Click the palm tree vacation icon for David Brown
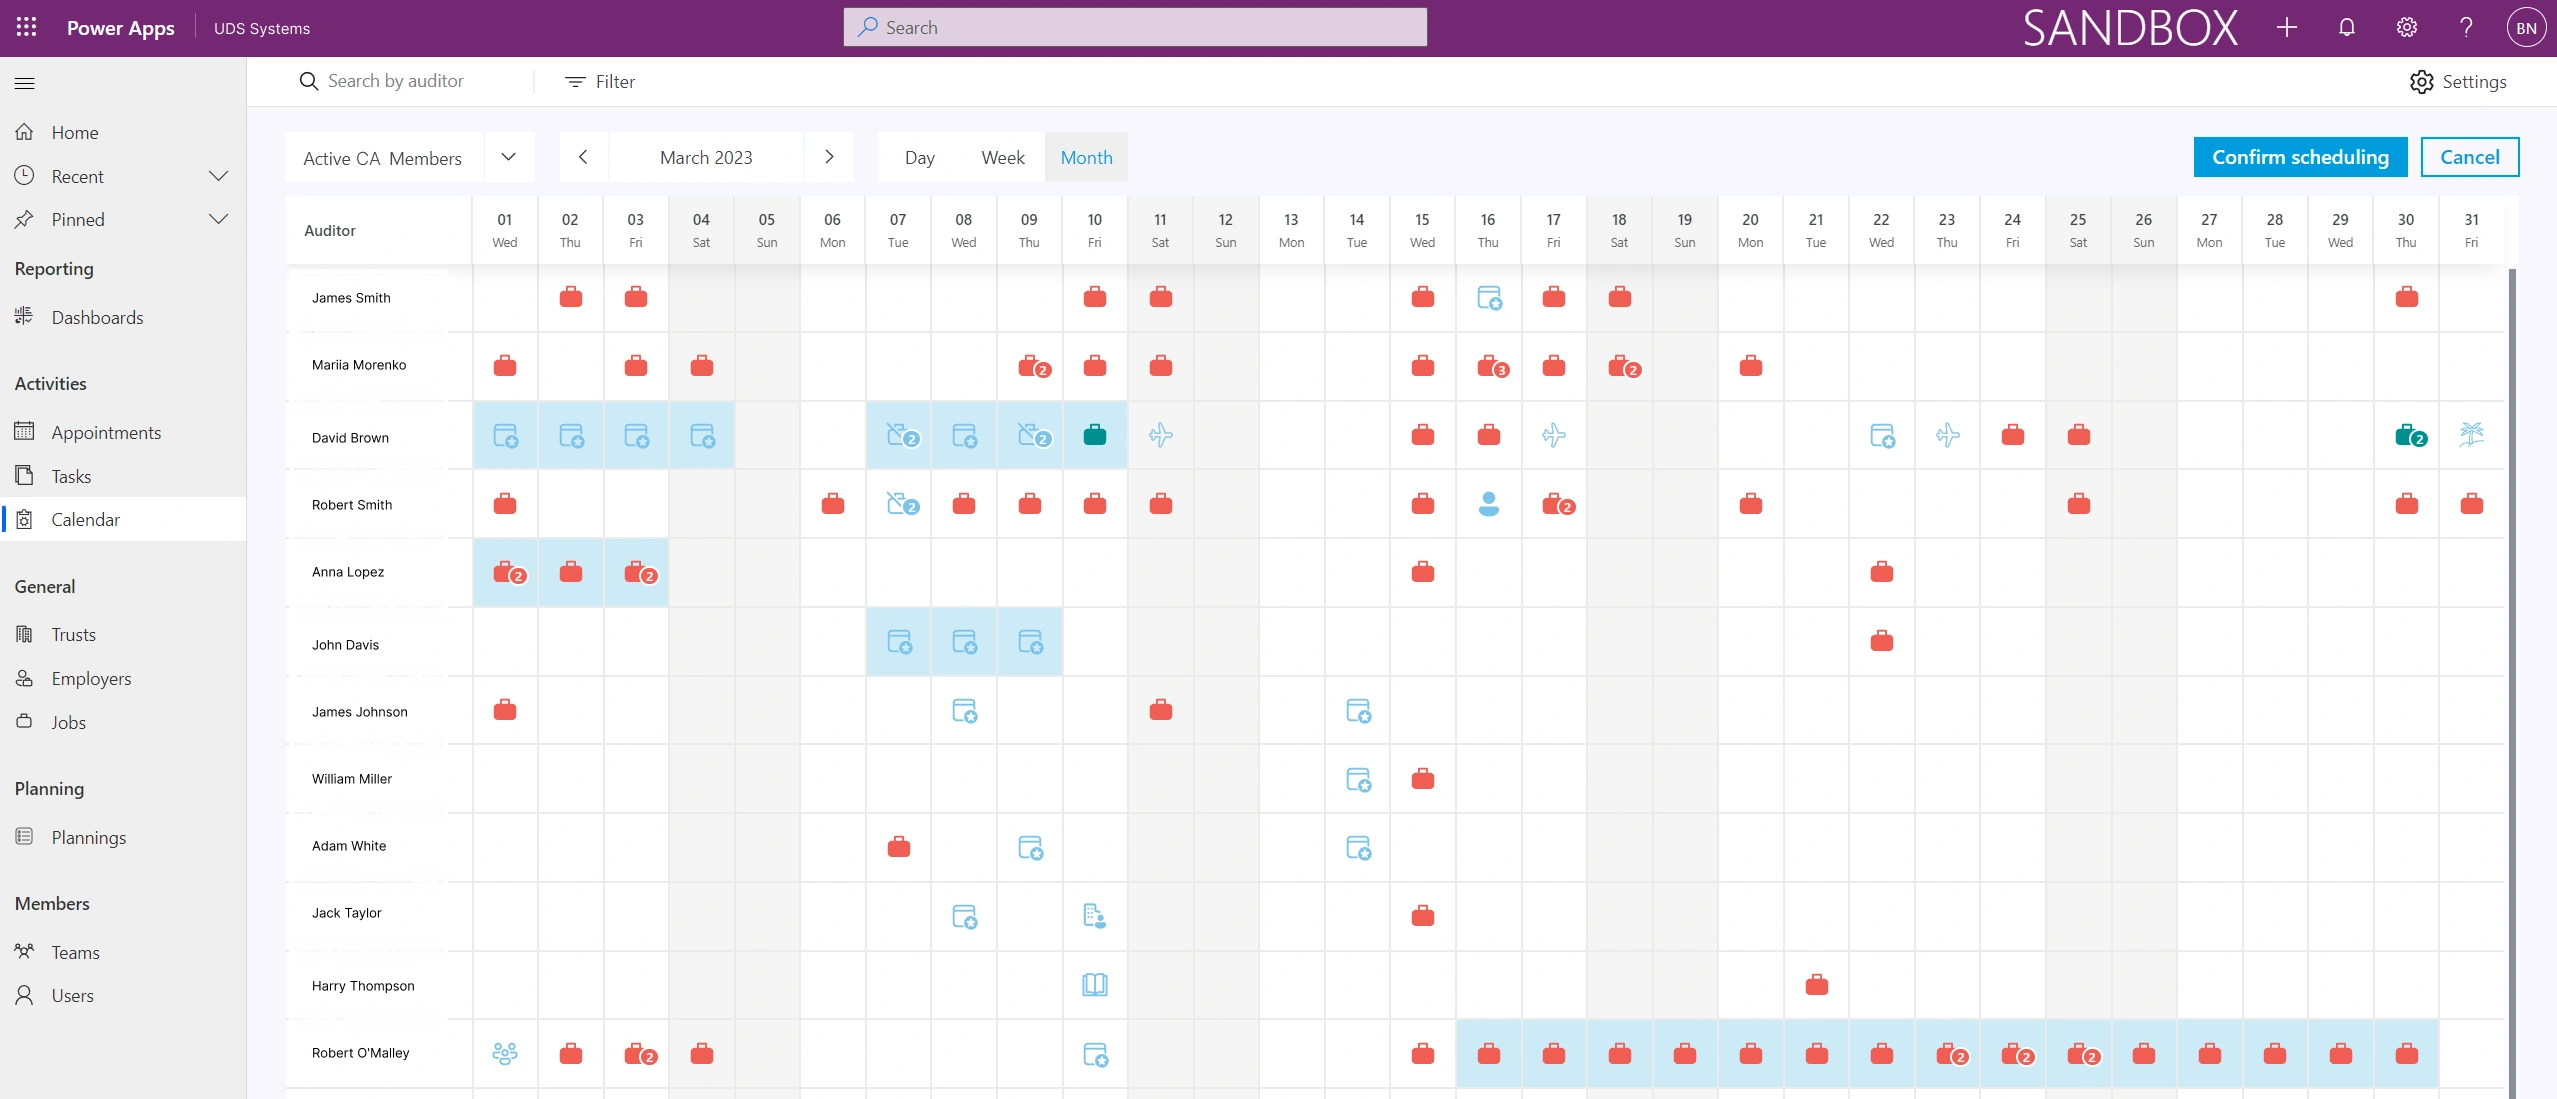 [x=2472, y=435]
